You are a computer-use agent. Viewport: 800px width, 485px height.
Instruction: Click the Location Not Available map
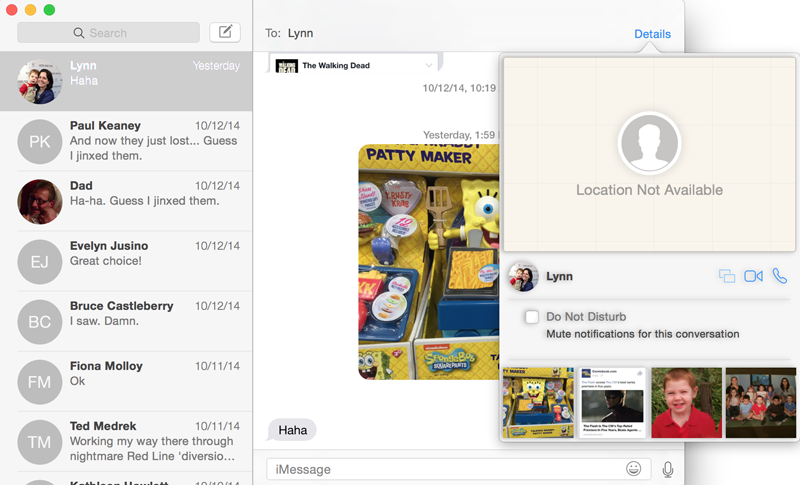[649, 154]
